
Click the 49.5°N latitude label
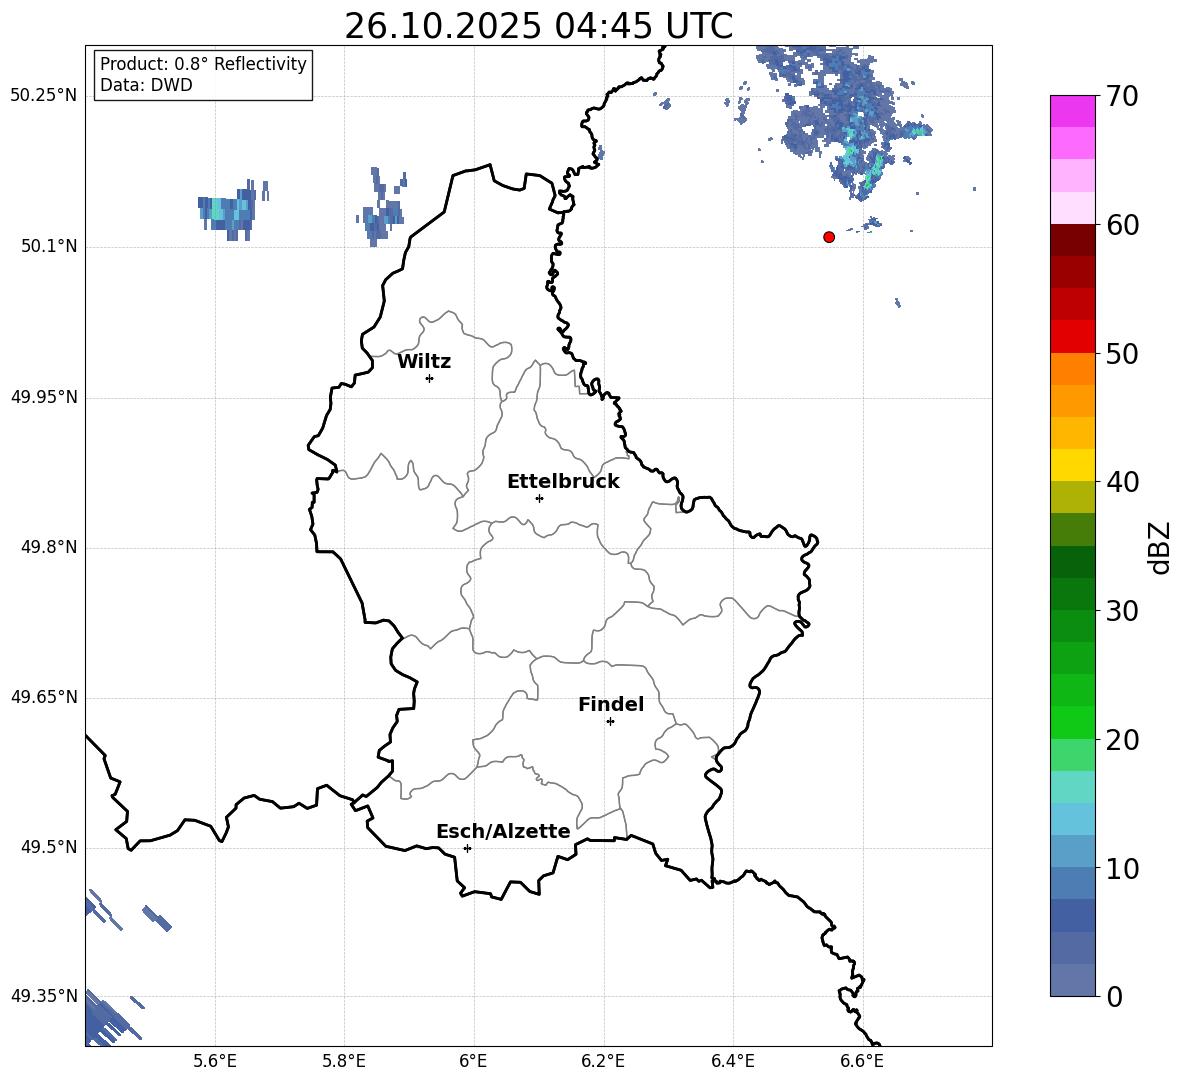point(49,847)
